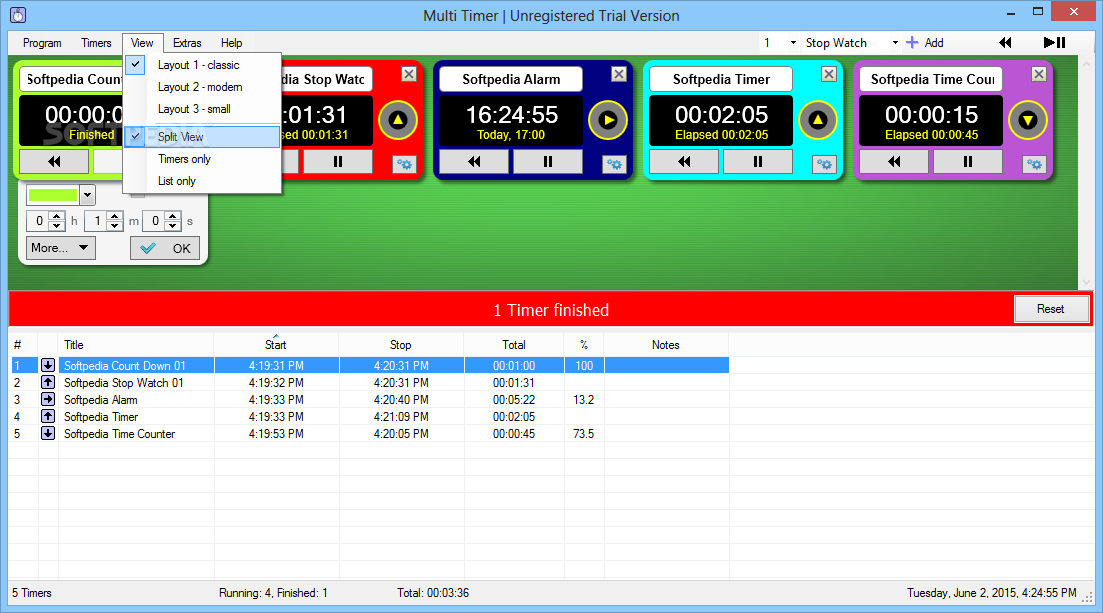The image size is (1103, 613).
Task: Open the Help menu
Action: coord(231,43)
